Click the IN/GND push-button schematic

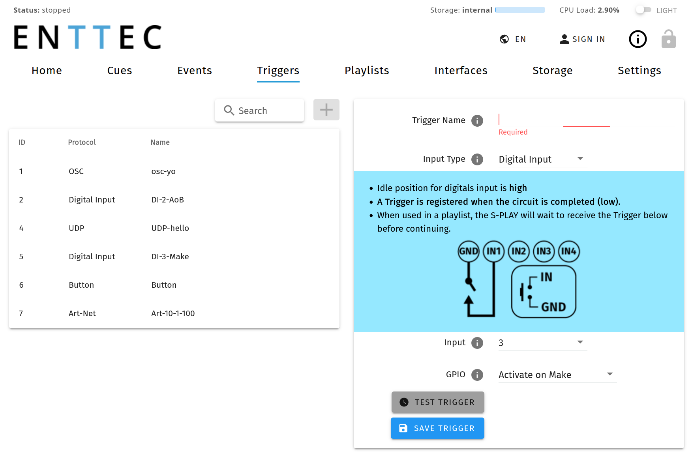pyautogui.click(x=544, y=291)
